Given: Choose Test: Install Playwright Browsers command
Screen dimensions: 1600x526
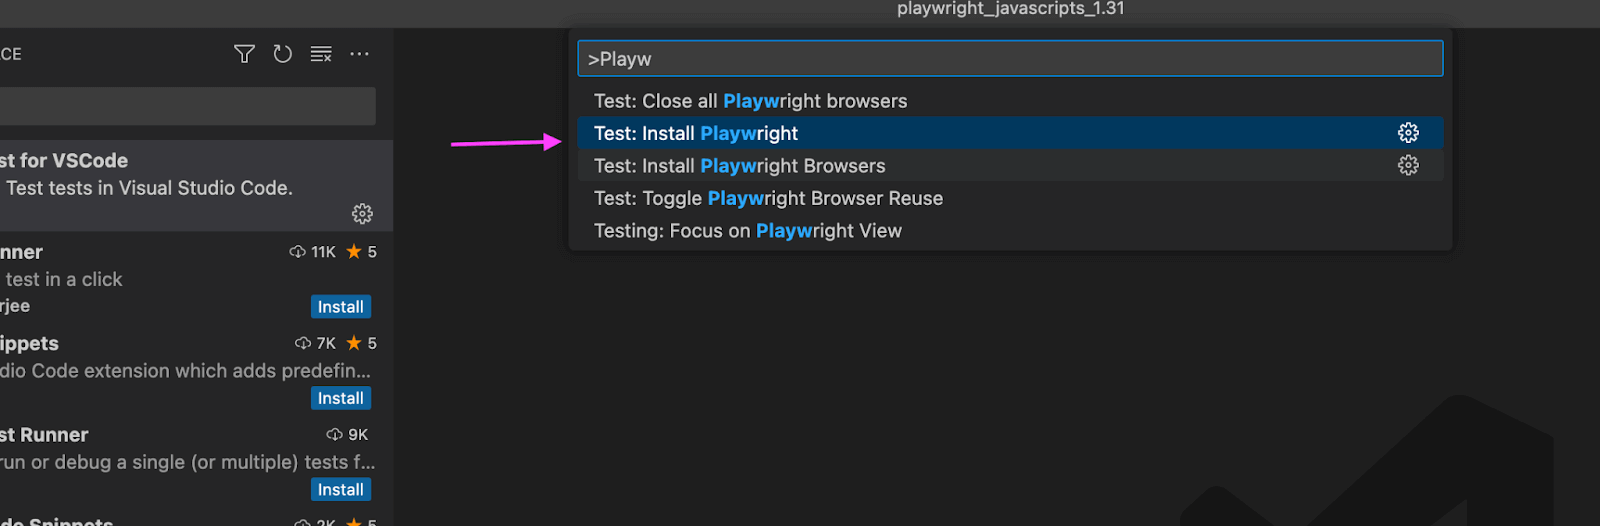Looking at the screenshot, I should point(1010,165).
